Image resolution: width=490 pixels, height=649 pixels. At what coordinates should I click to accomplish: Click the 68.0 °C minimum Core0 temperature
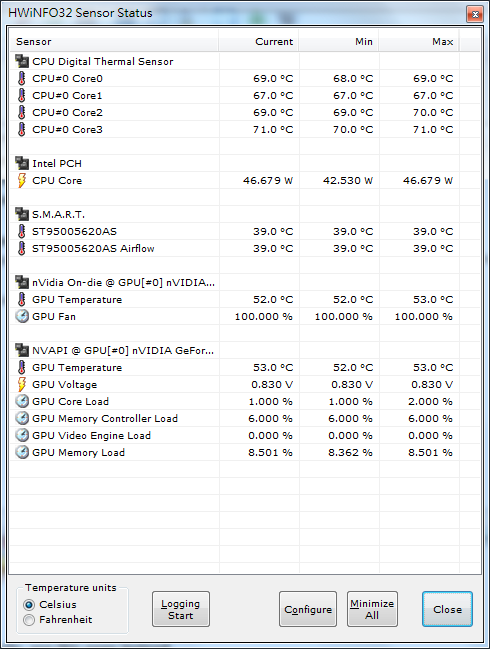point(353,78)
